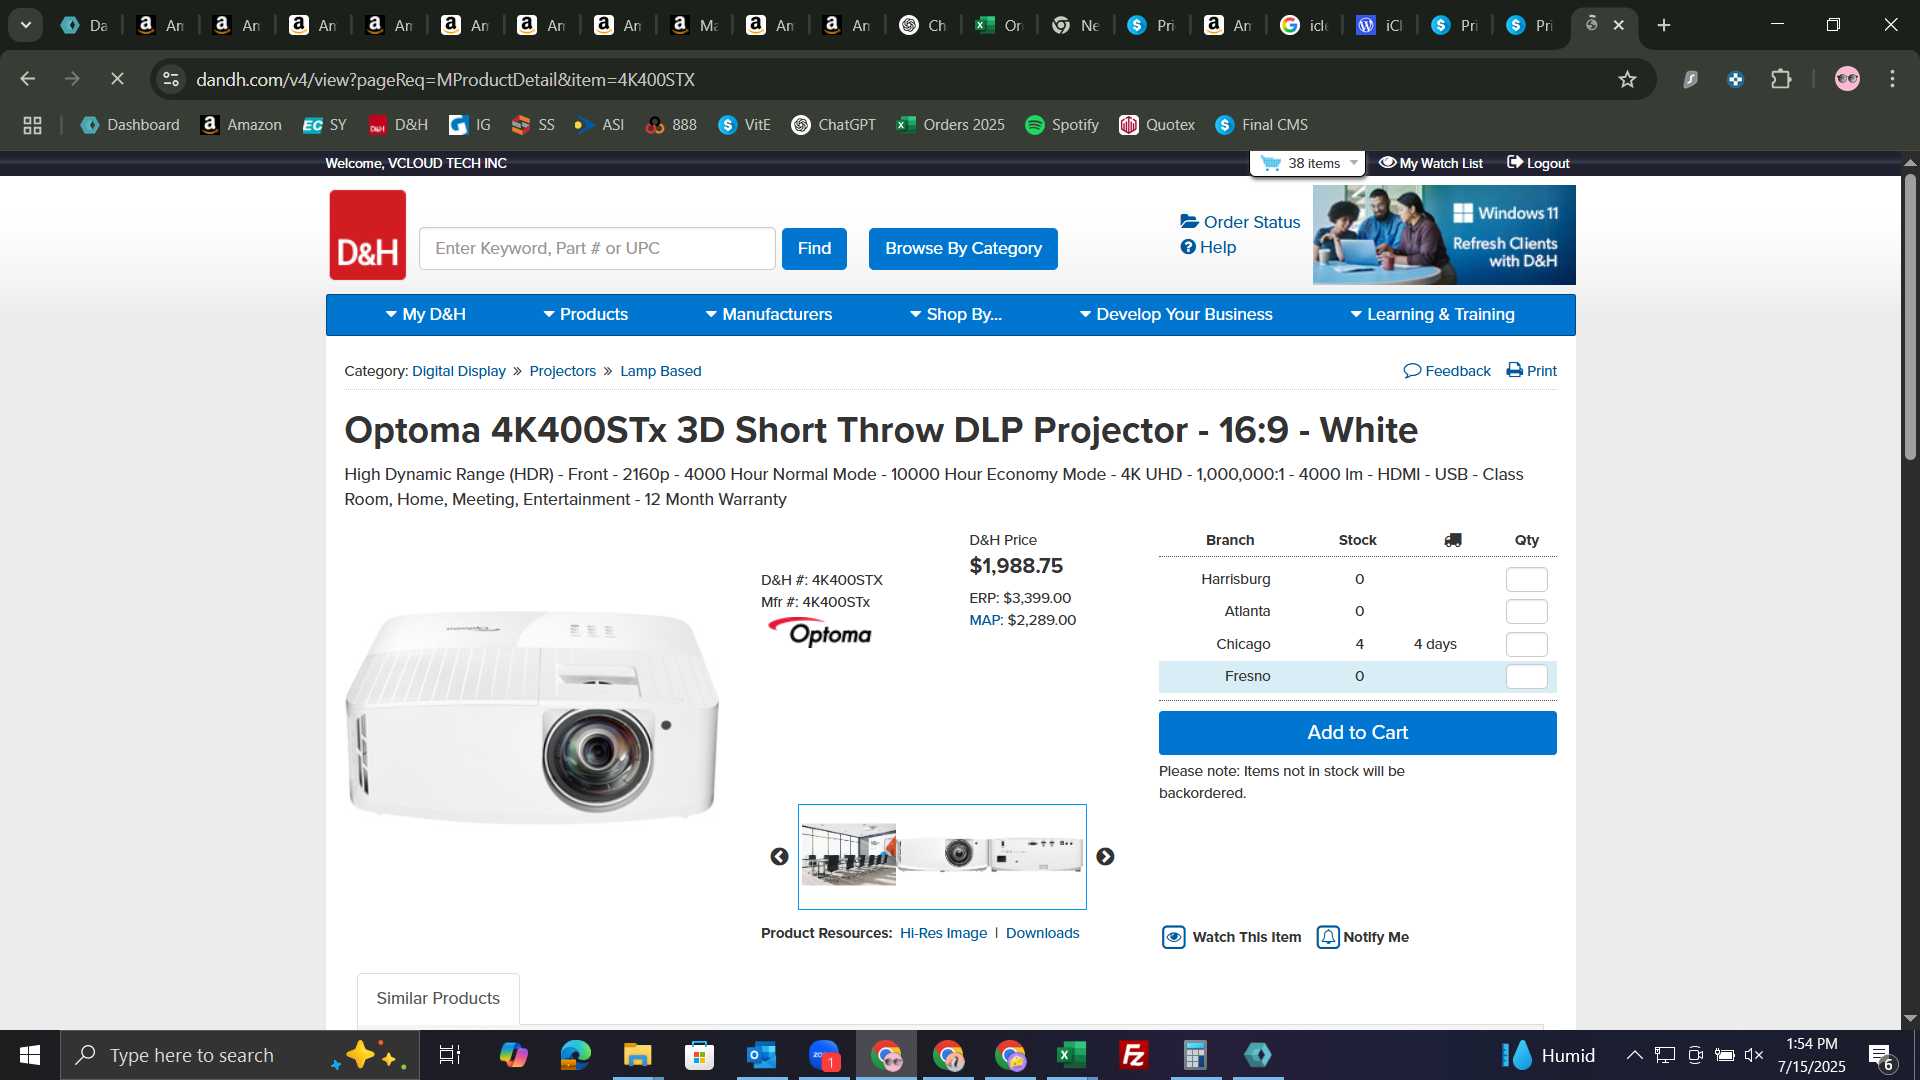Toggle Watch This Item
The width and height of the screenshot is (1920, 1080).
[x=1232, y=937]
